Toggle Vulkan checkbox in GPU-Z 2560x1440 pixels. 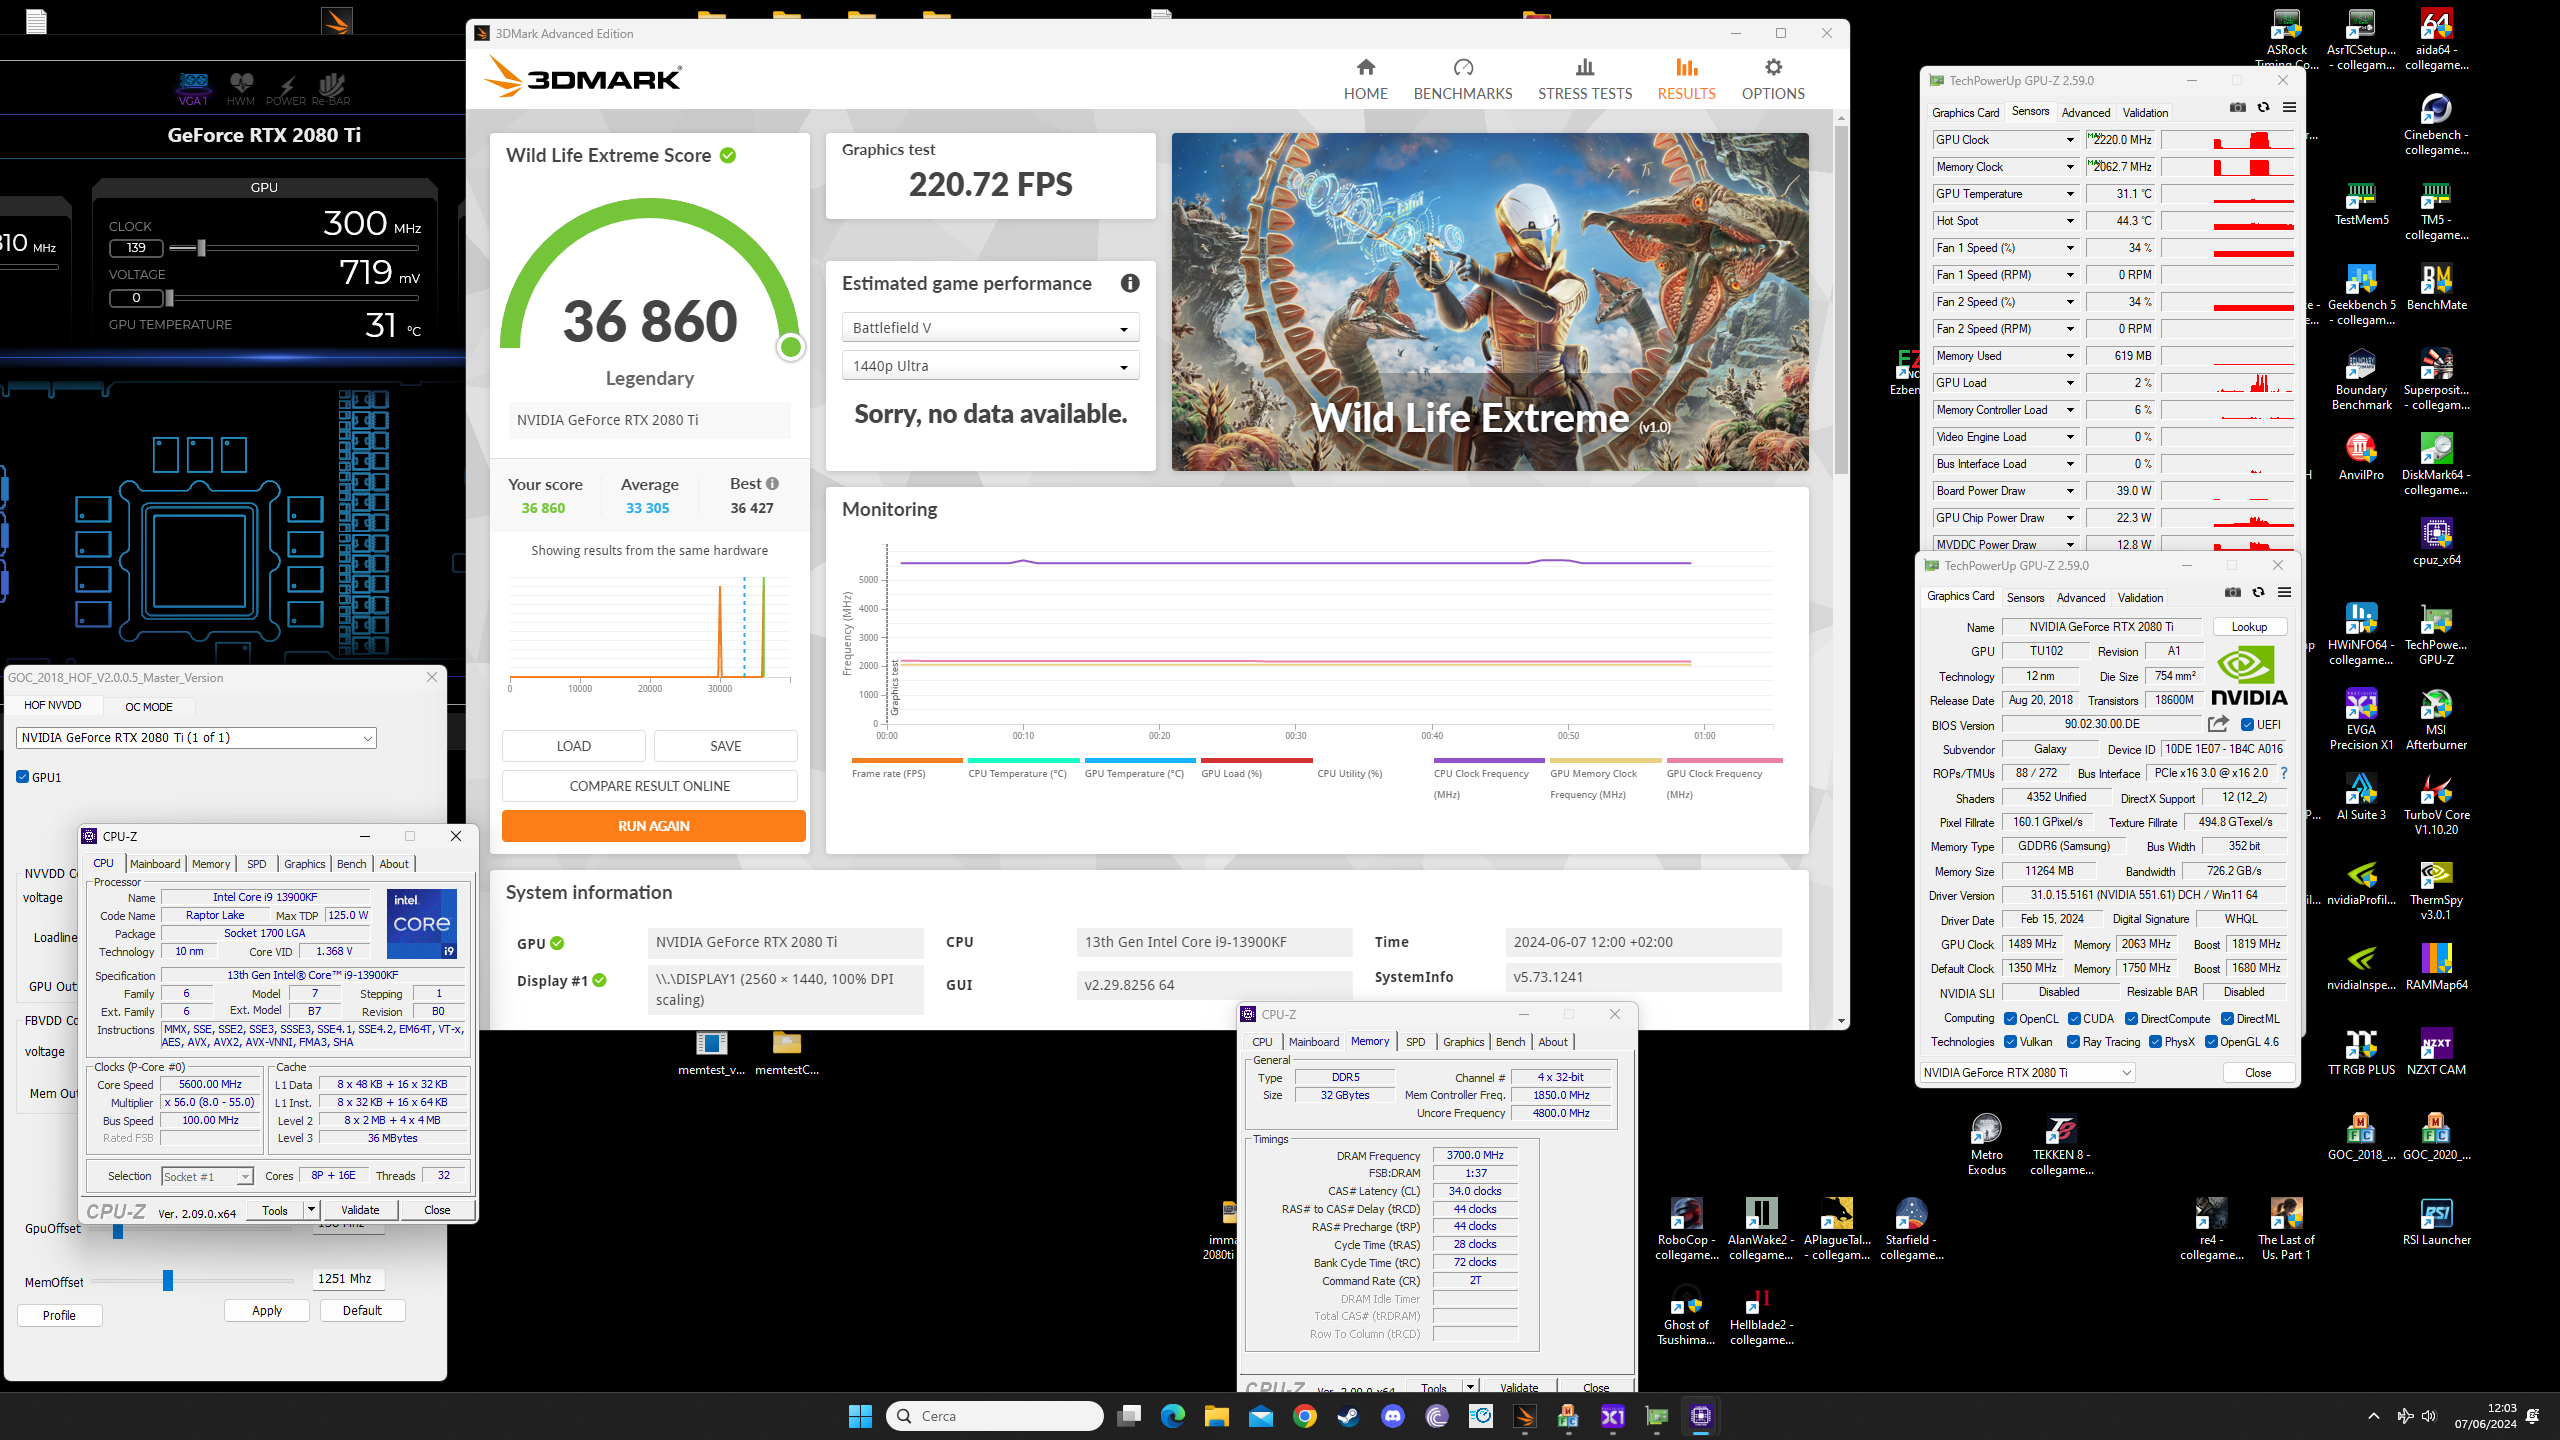[2010, 1042]
